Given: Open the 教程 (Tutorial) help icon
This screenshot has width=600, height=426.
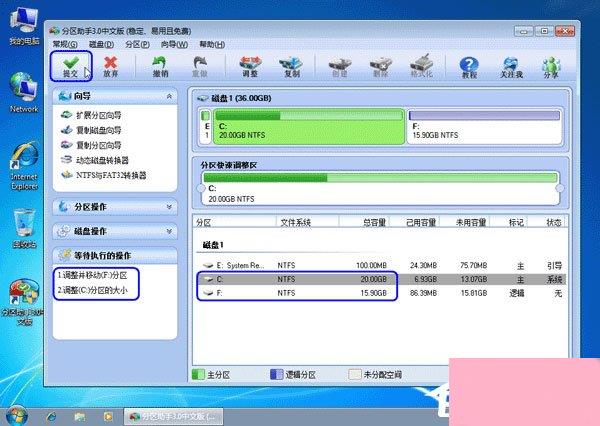Looking at the screenshot, I should (x=469, y=67).
